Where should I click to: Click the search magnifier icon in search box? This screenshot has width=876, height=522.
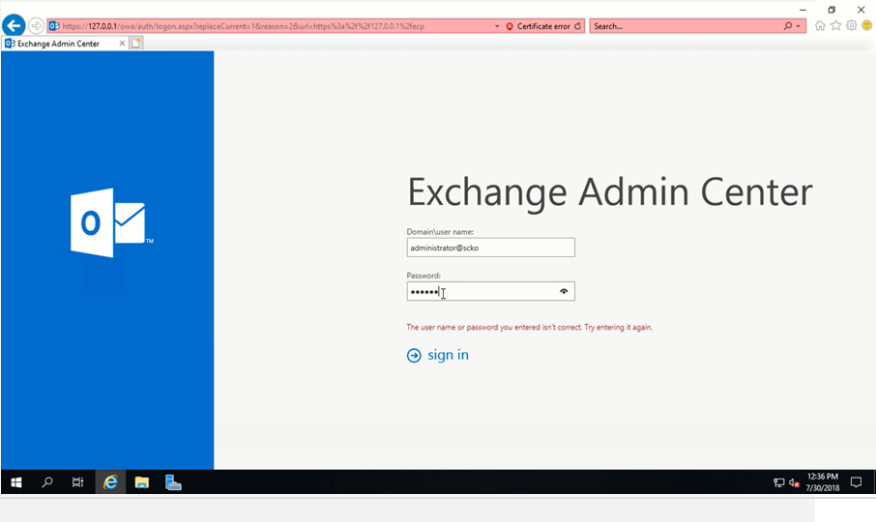coord(788,26)
